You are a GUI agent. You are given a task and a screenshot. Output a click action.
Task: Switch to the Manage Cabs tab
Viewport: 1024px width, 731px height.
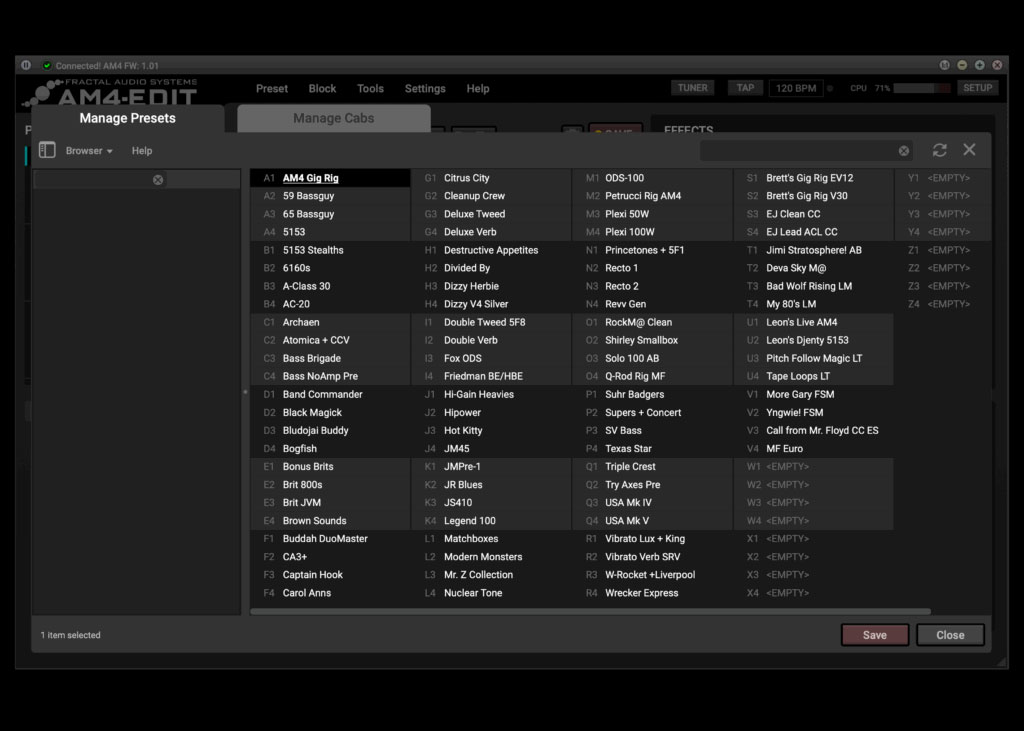(333, 118)
